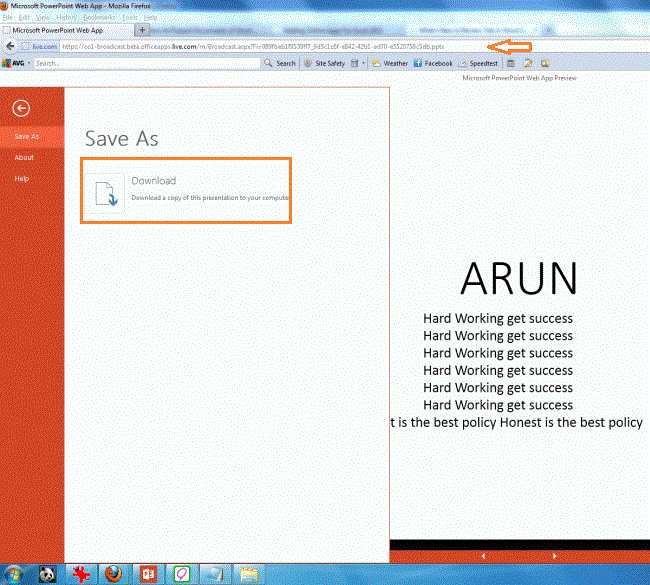Click the Firefox back navigation button
The image size is (650, 585).
(x=10, y=46)
